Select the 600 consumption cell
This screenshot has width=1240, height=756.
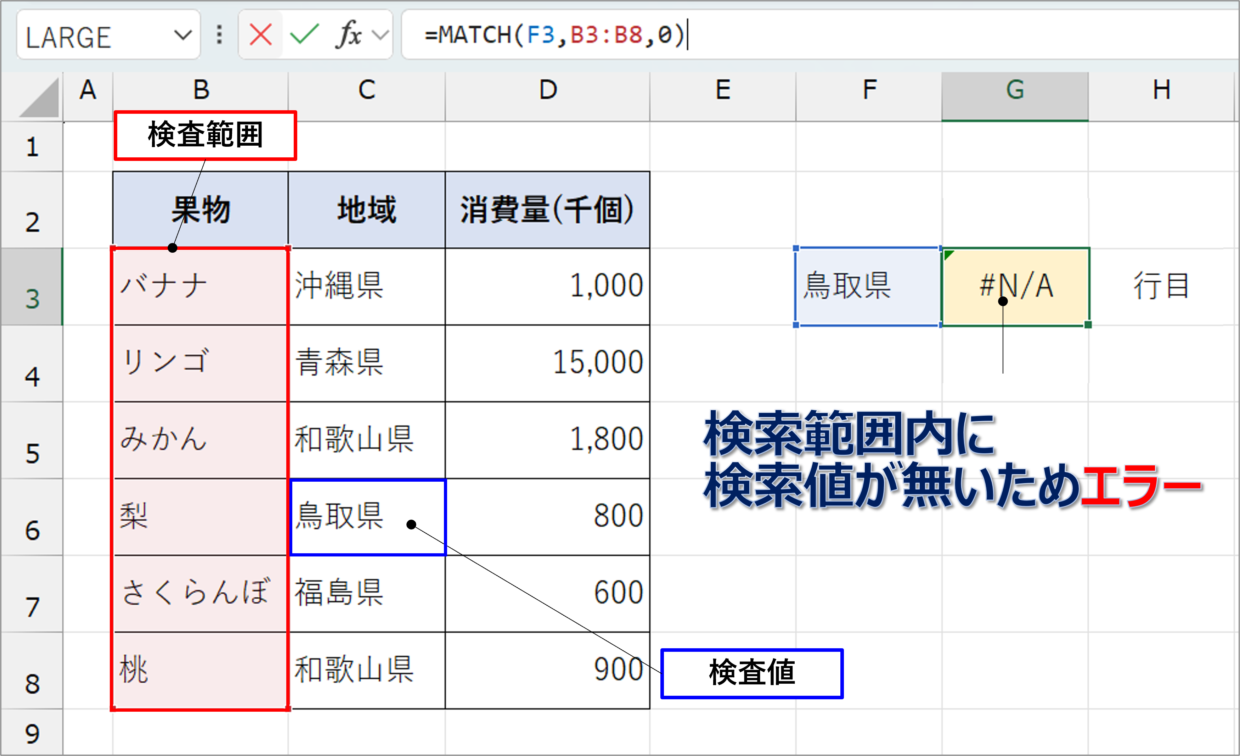548,594
